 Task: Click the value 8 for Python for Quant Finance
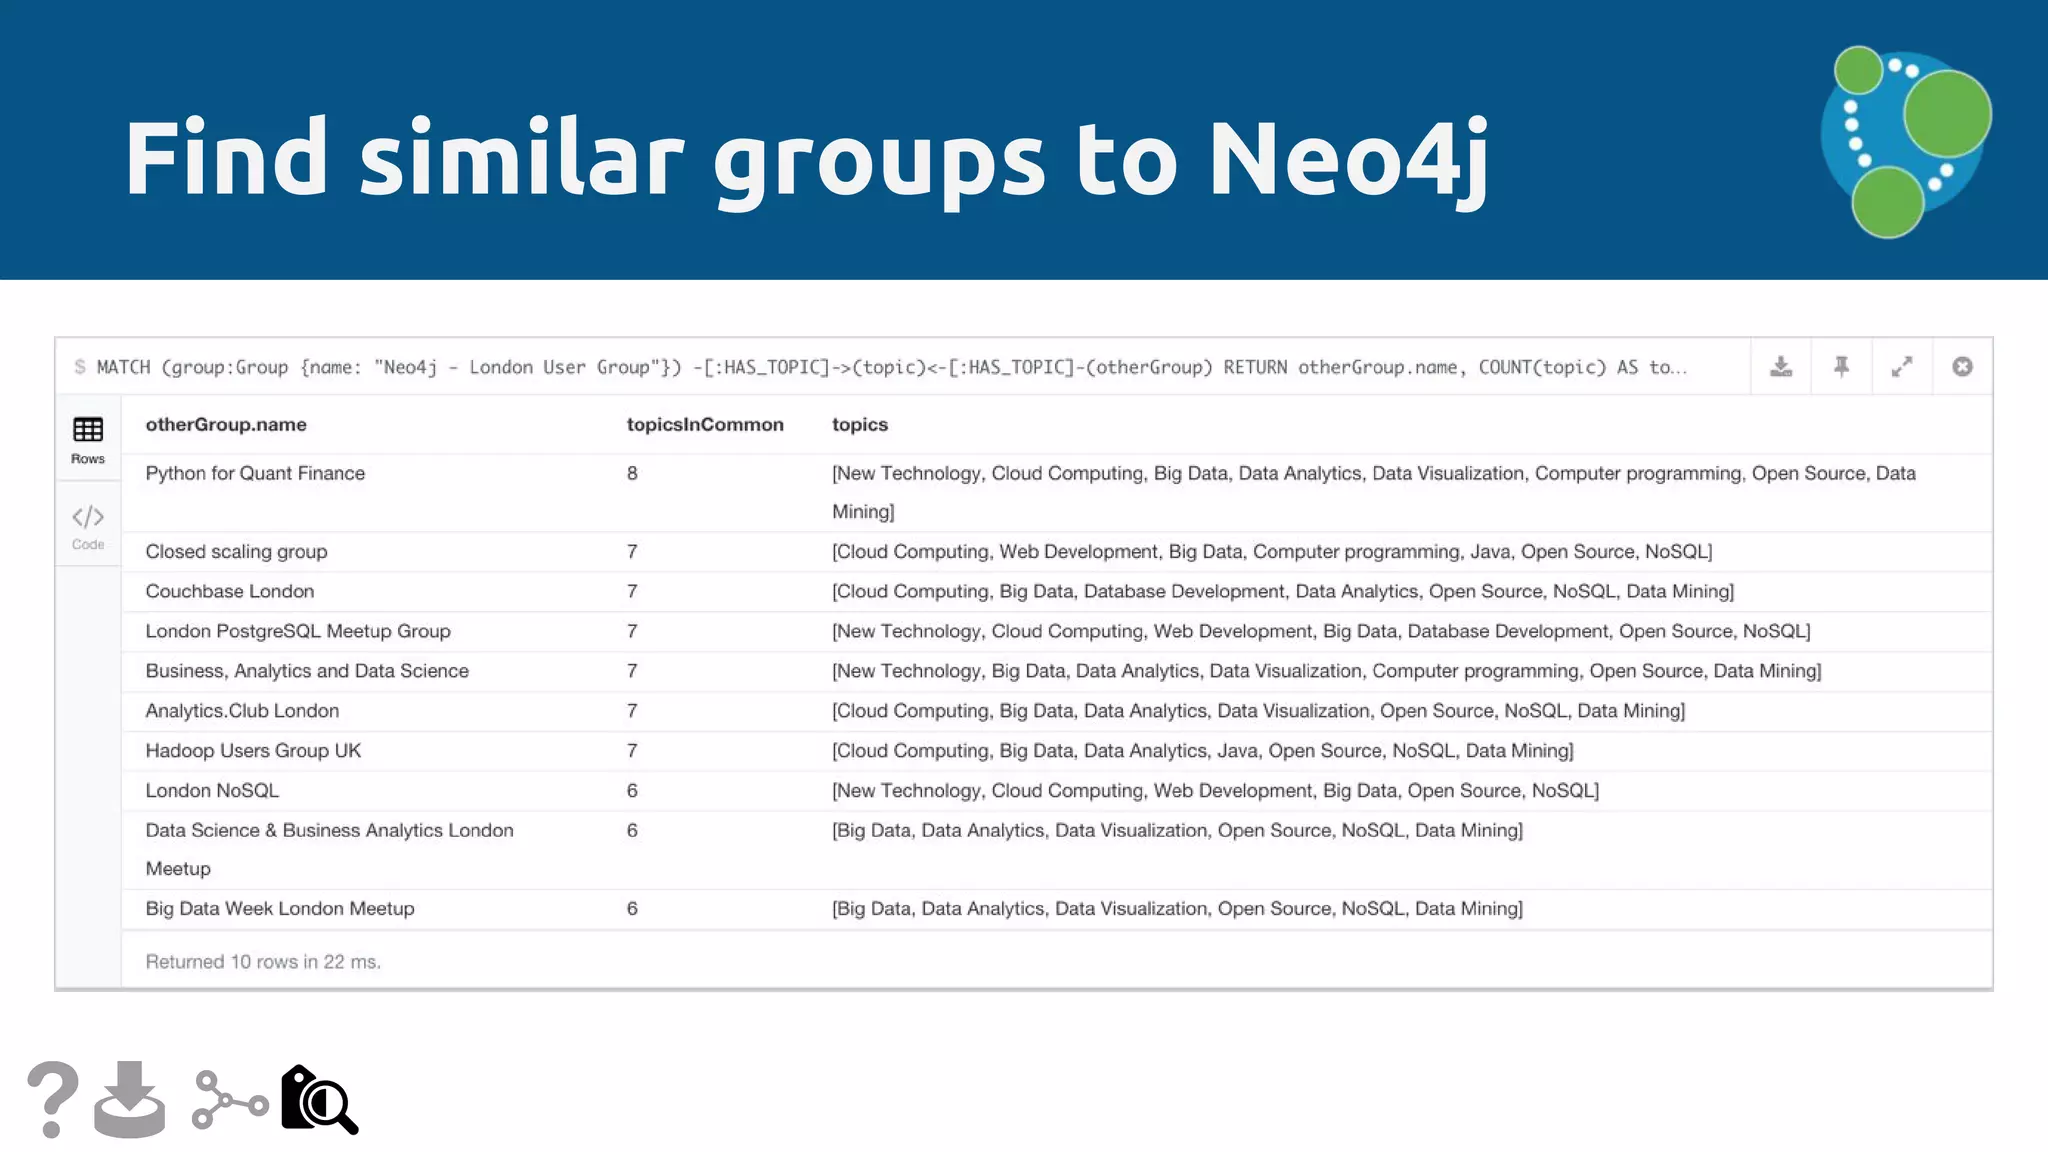(x=632, y=473)
